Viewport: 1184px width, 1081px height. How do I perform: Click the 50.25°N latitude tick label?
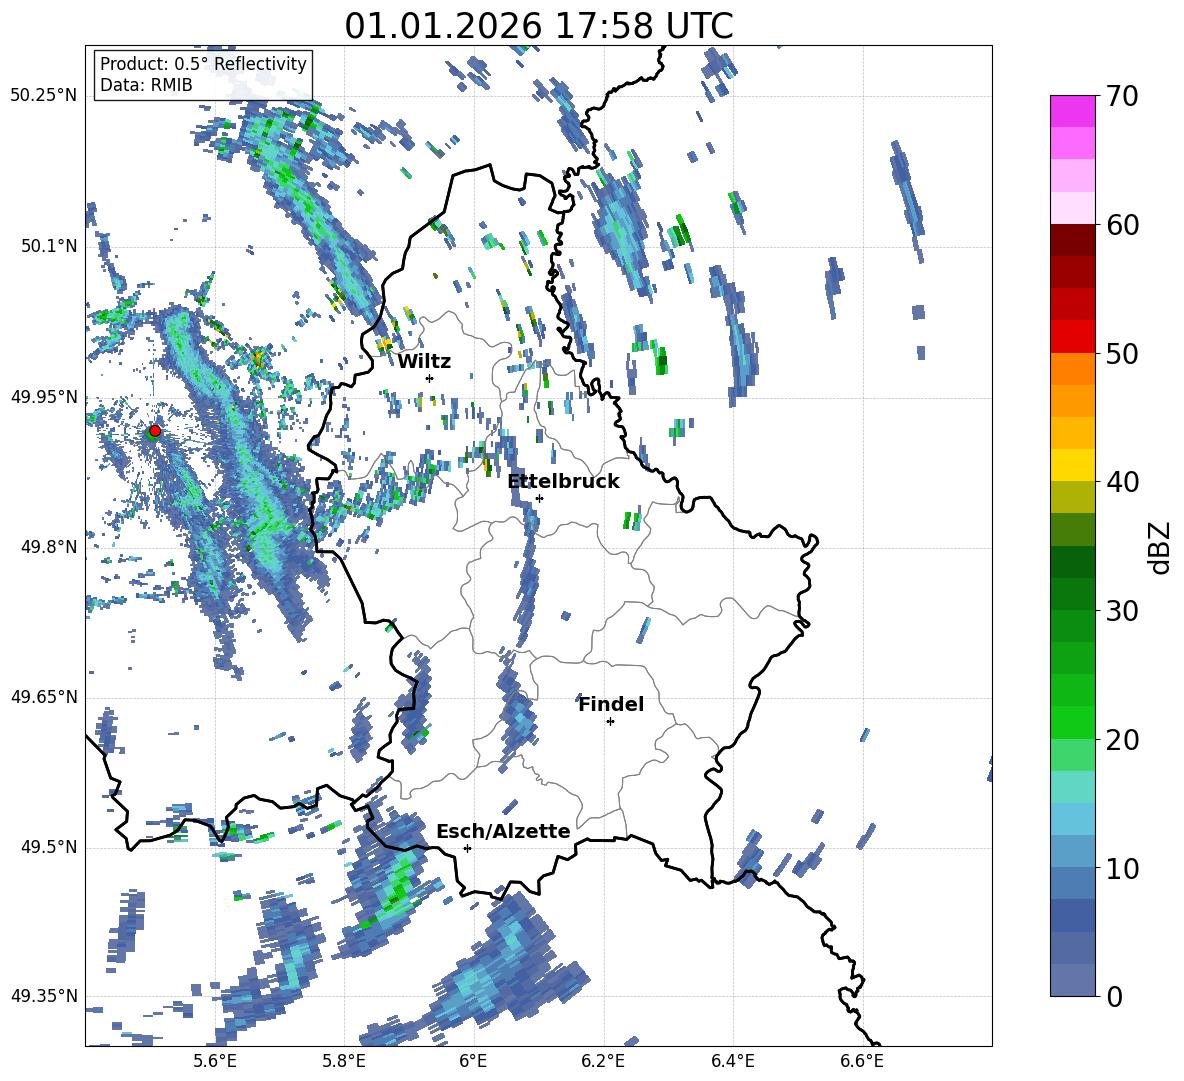pyautogui.click(x=44, y=96)
